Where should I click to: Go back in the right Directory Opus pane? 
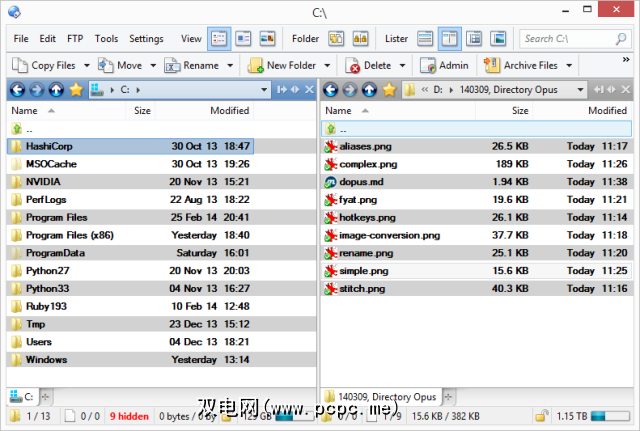pos(331,89)
